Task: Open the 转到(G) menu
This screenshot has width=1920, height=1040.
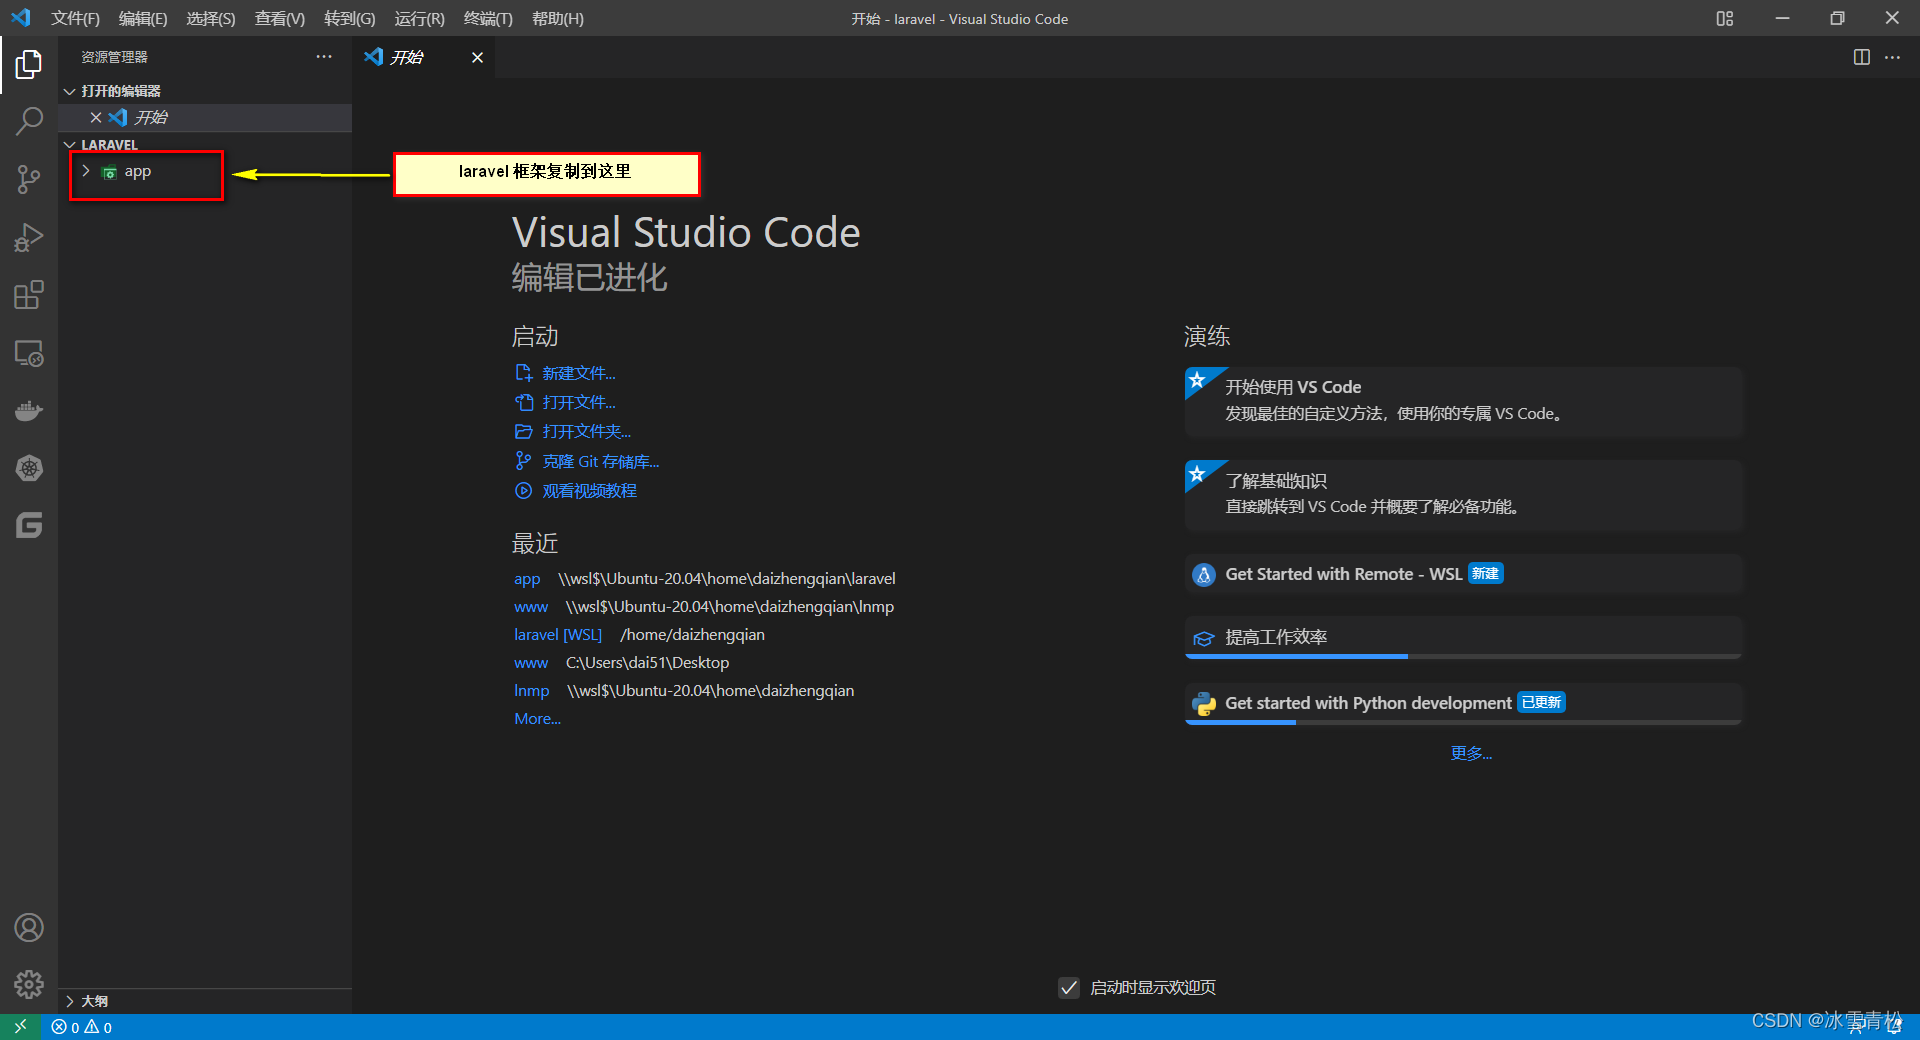Action: [x=350, y=19]
